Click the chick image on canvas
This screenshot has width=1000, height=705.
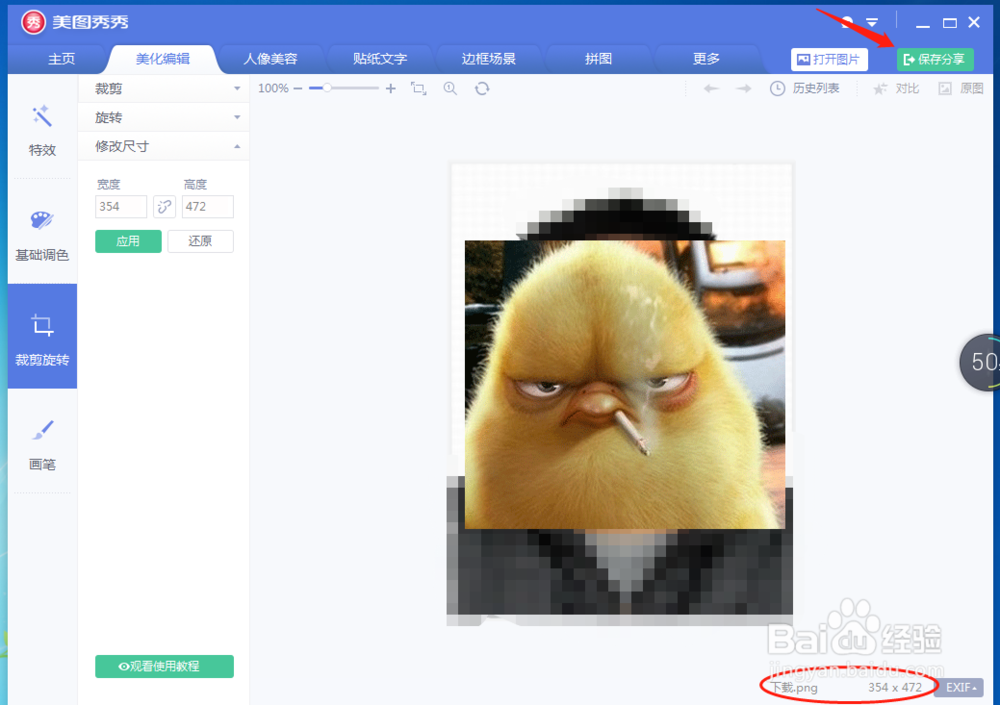624,384
